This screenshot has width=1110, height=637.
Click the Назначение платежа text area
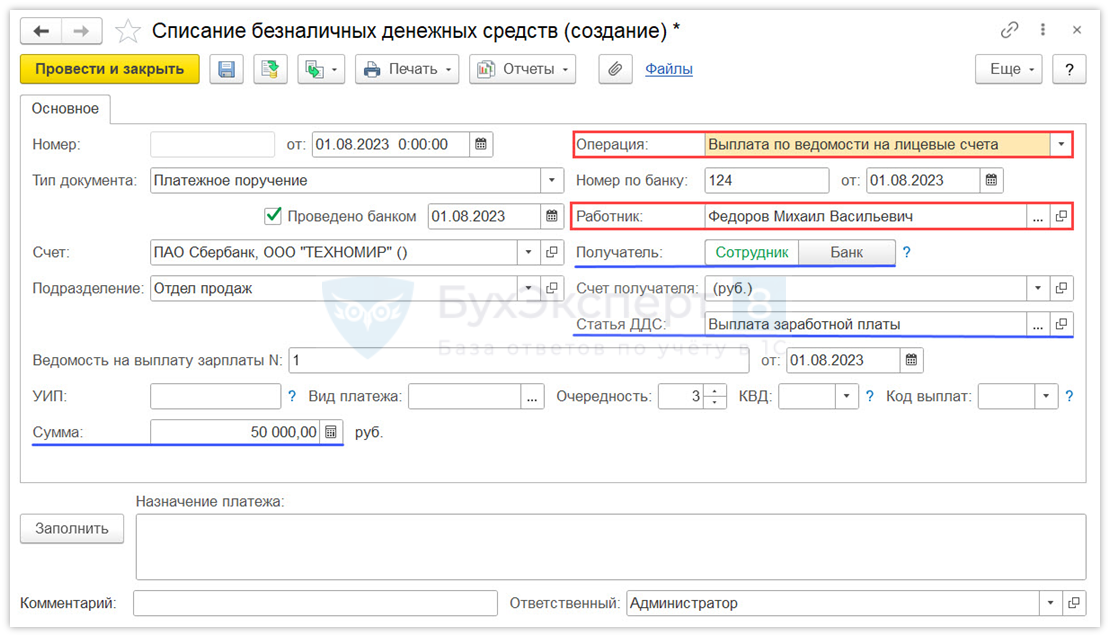point(611,547)
